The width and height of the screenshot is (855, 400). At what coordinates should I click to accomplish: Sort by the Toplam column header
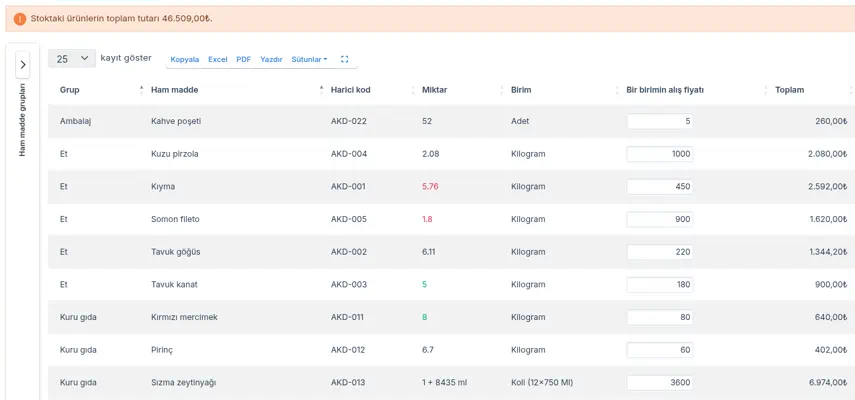click(790, 90)
